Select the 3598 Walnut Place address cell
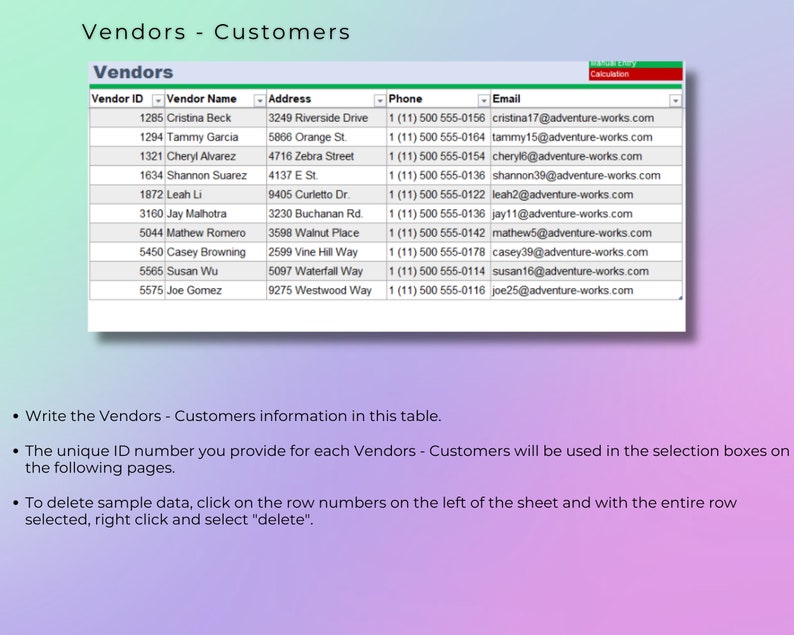The image size is (794, 635). [327, 233]
